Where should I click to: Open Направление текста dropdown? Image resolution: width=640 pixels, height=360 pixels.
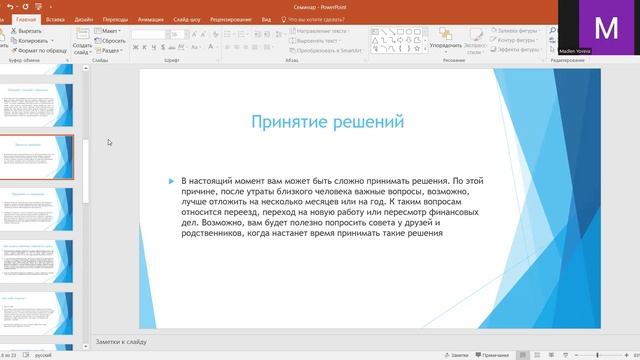pos(319,31)
